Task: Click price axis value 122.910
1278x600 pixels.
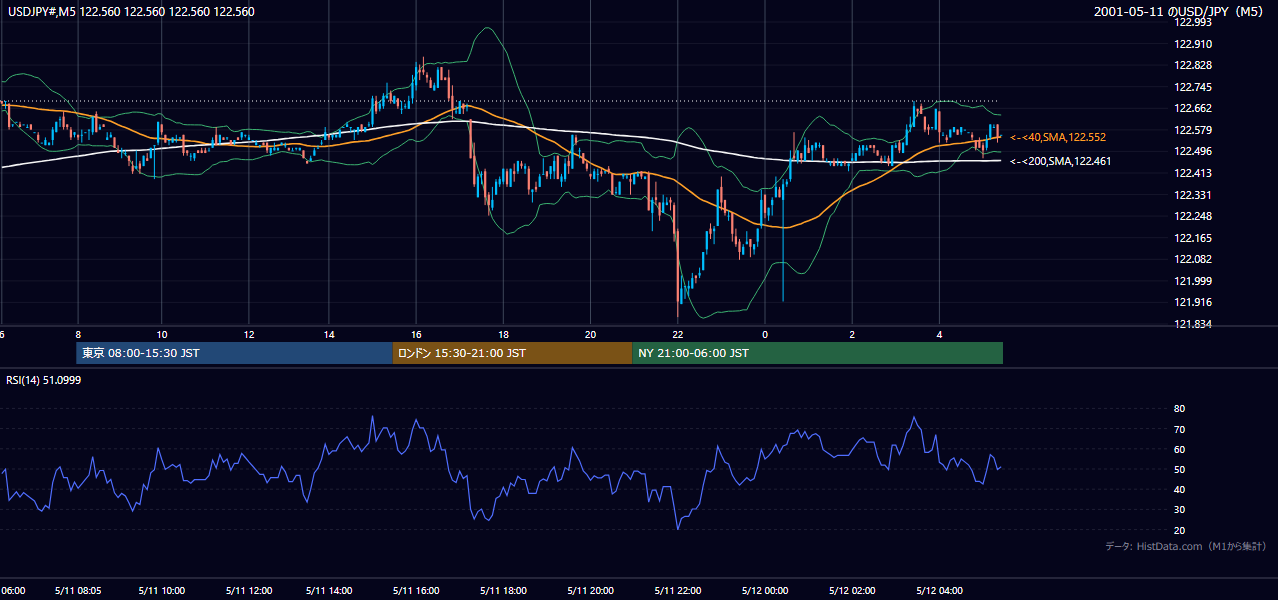Action: point(1193,44)
